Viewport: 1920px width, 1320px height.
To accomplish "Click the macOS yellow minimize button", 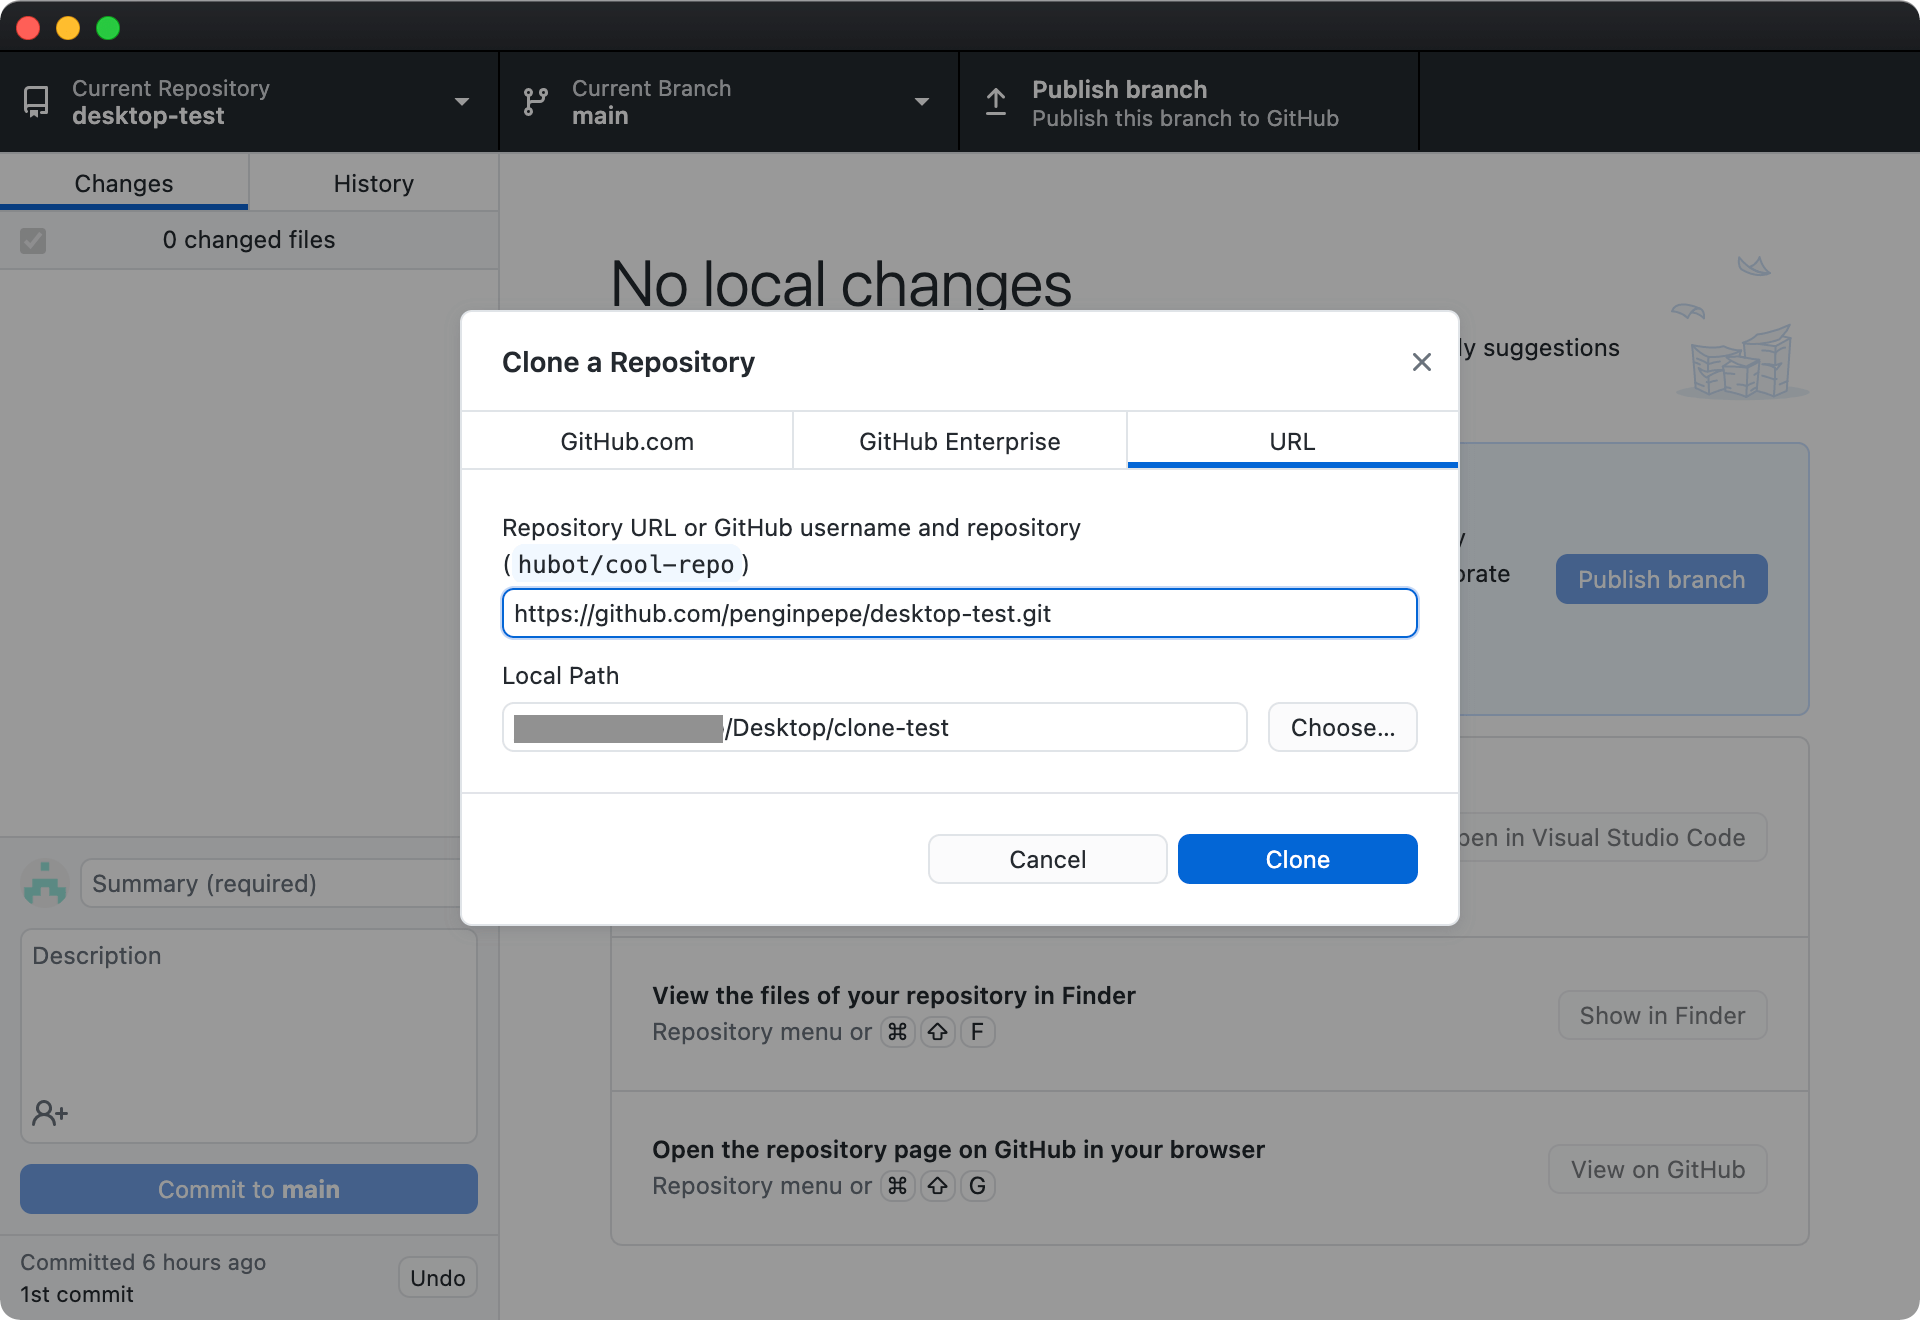I will pyautogui.click(x=68, y=27).
